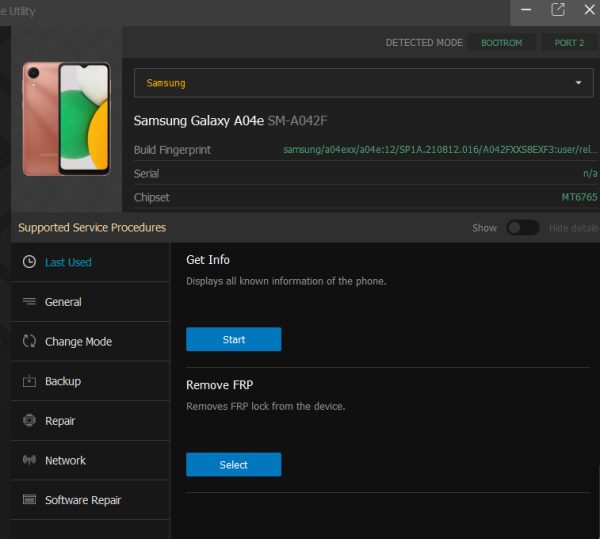Click the build fingerprint value
Viewport: 600px width, 539px height.
440,149
